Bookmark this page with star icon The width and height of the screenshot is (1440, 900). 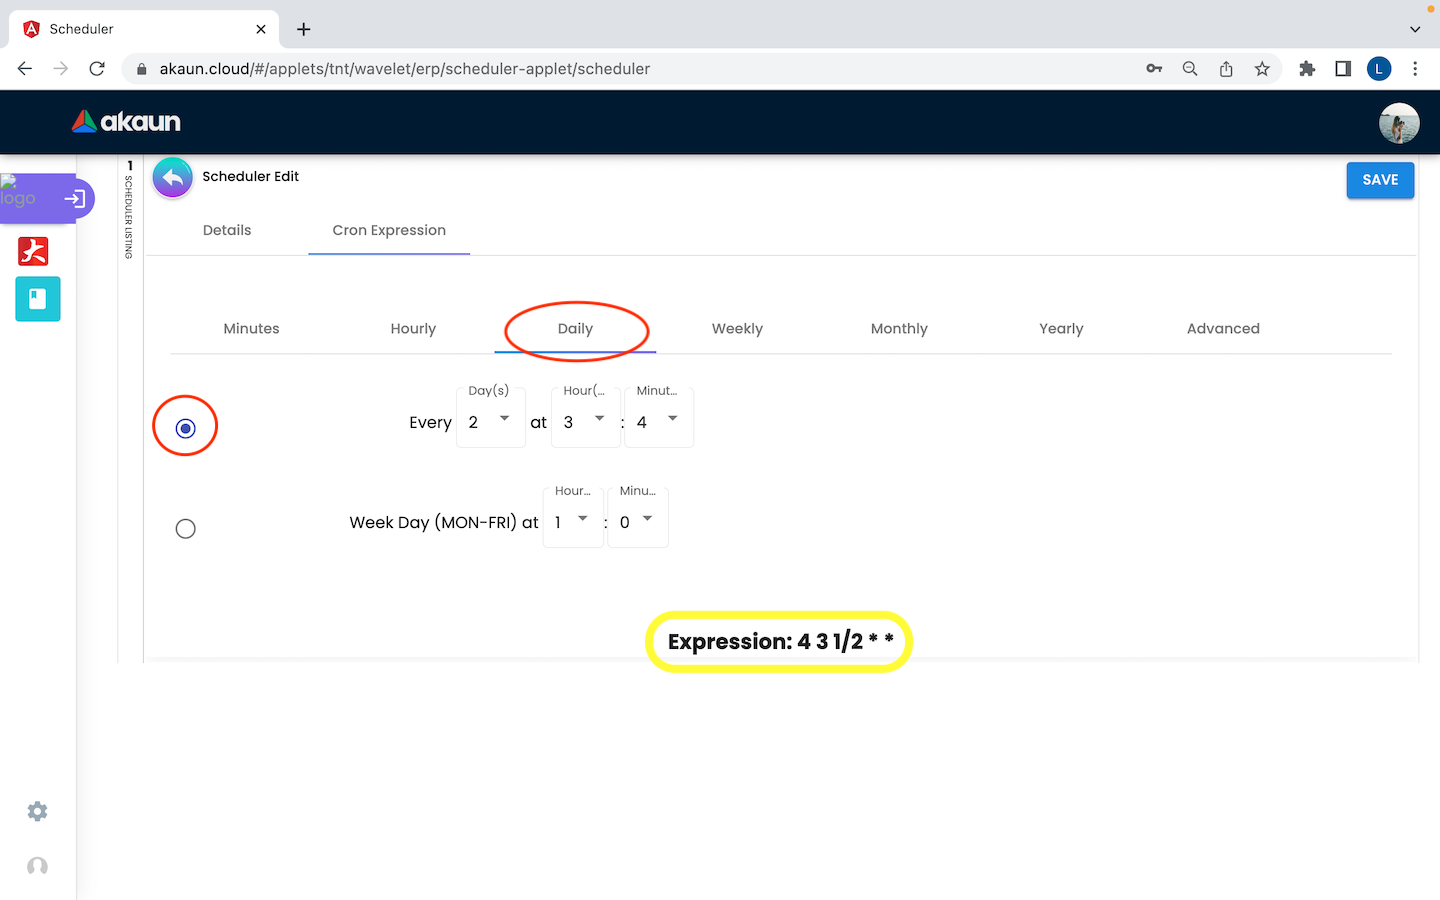pos(1262,69)
